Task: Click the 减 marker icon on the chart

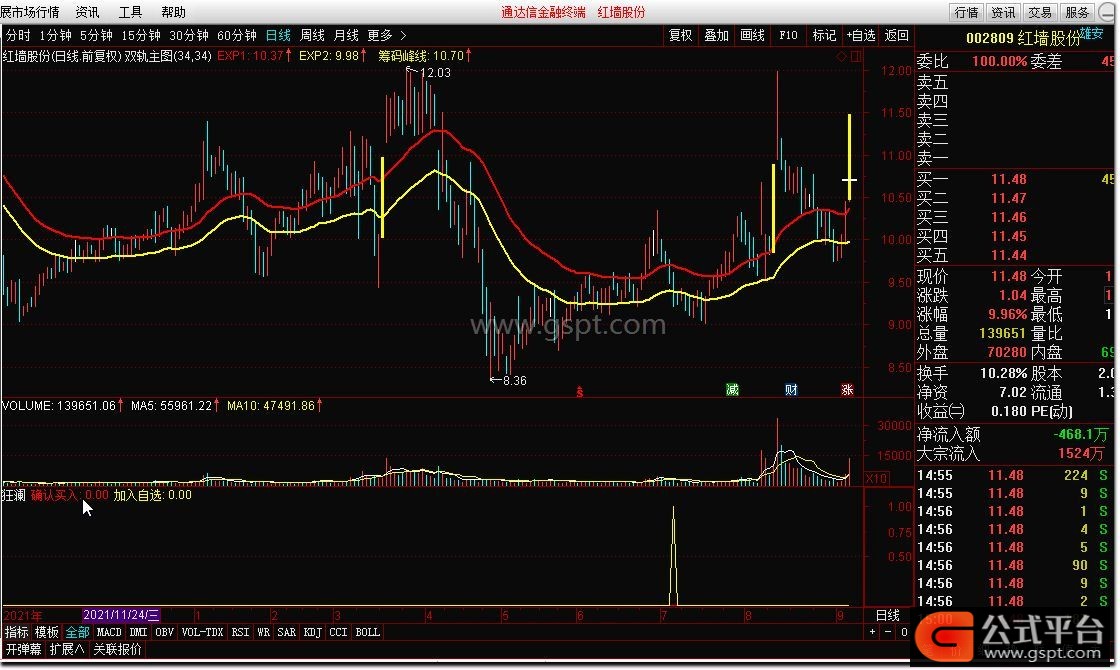Action: [732, 389]
